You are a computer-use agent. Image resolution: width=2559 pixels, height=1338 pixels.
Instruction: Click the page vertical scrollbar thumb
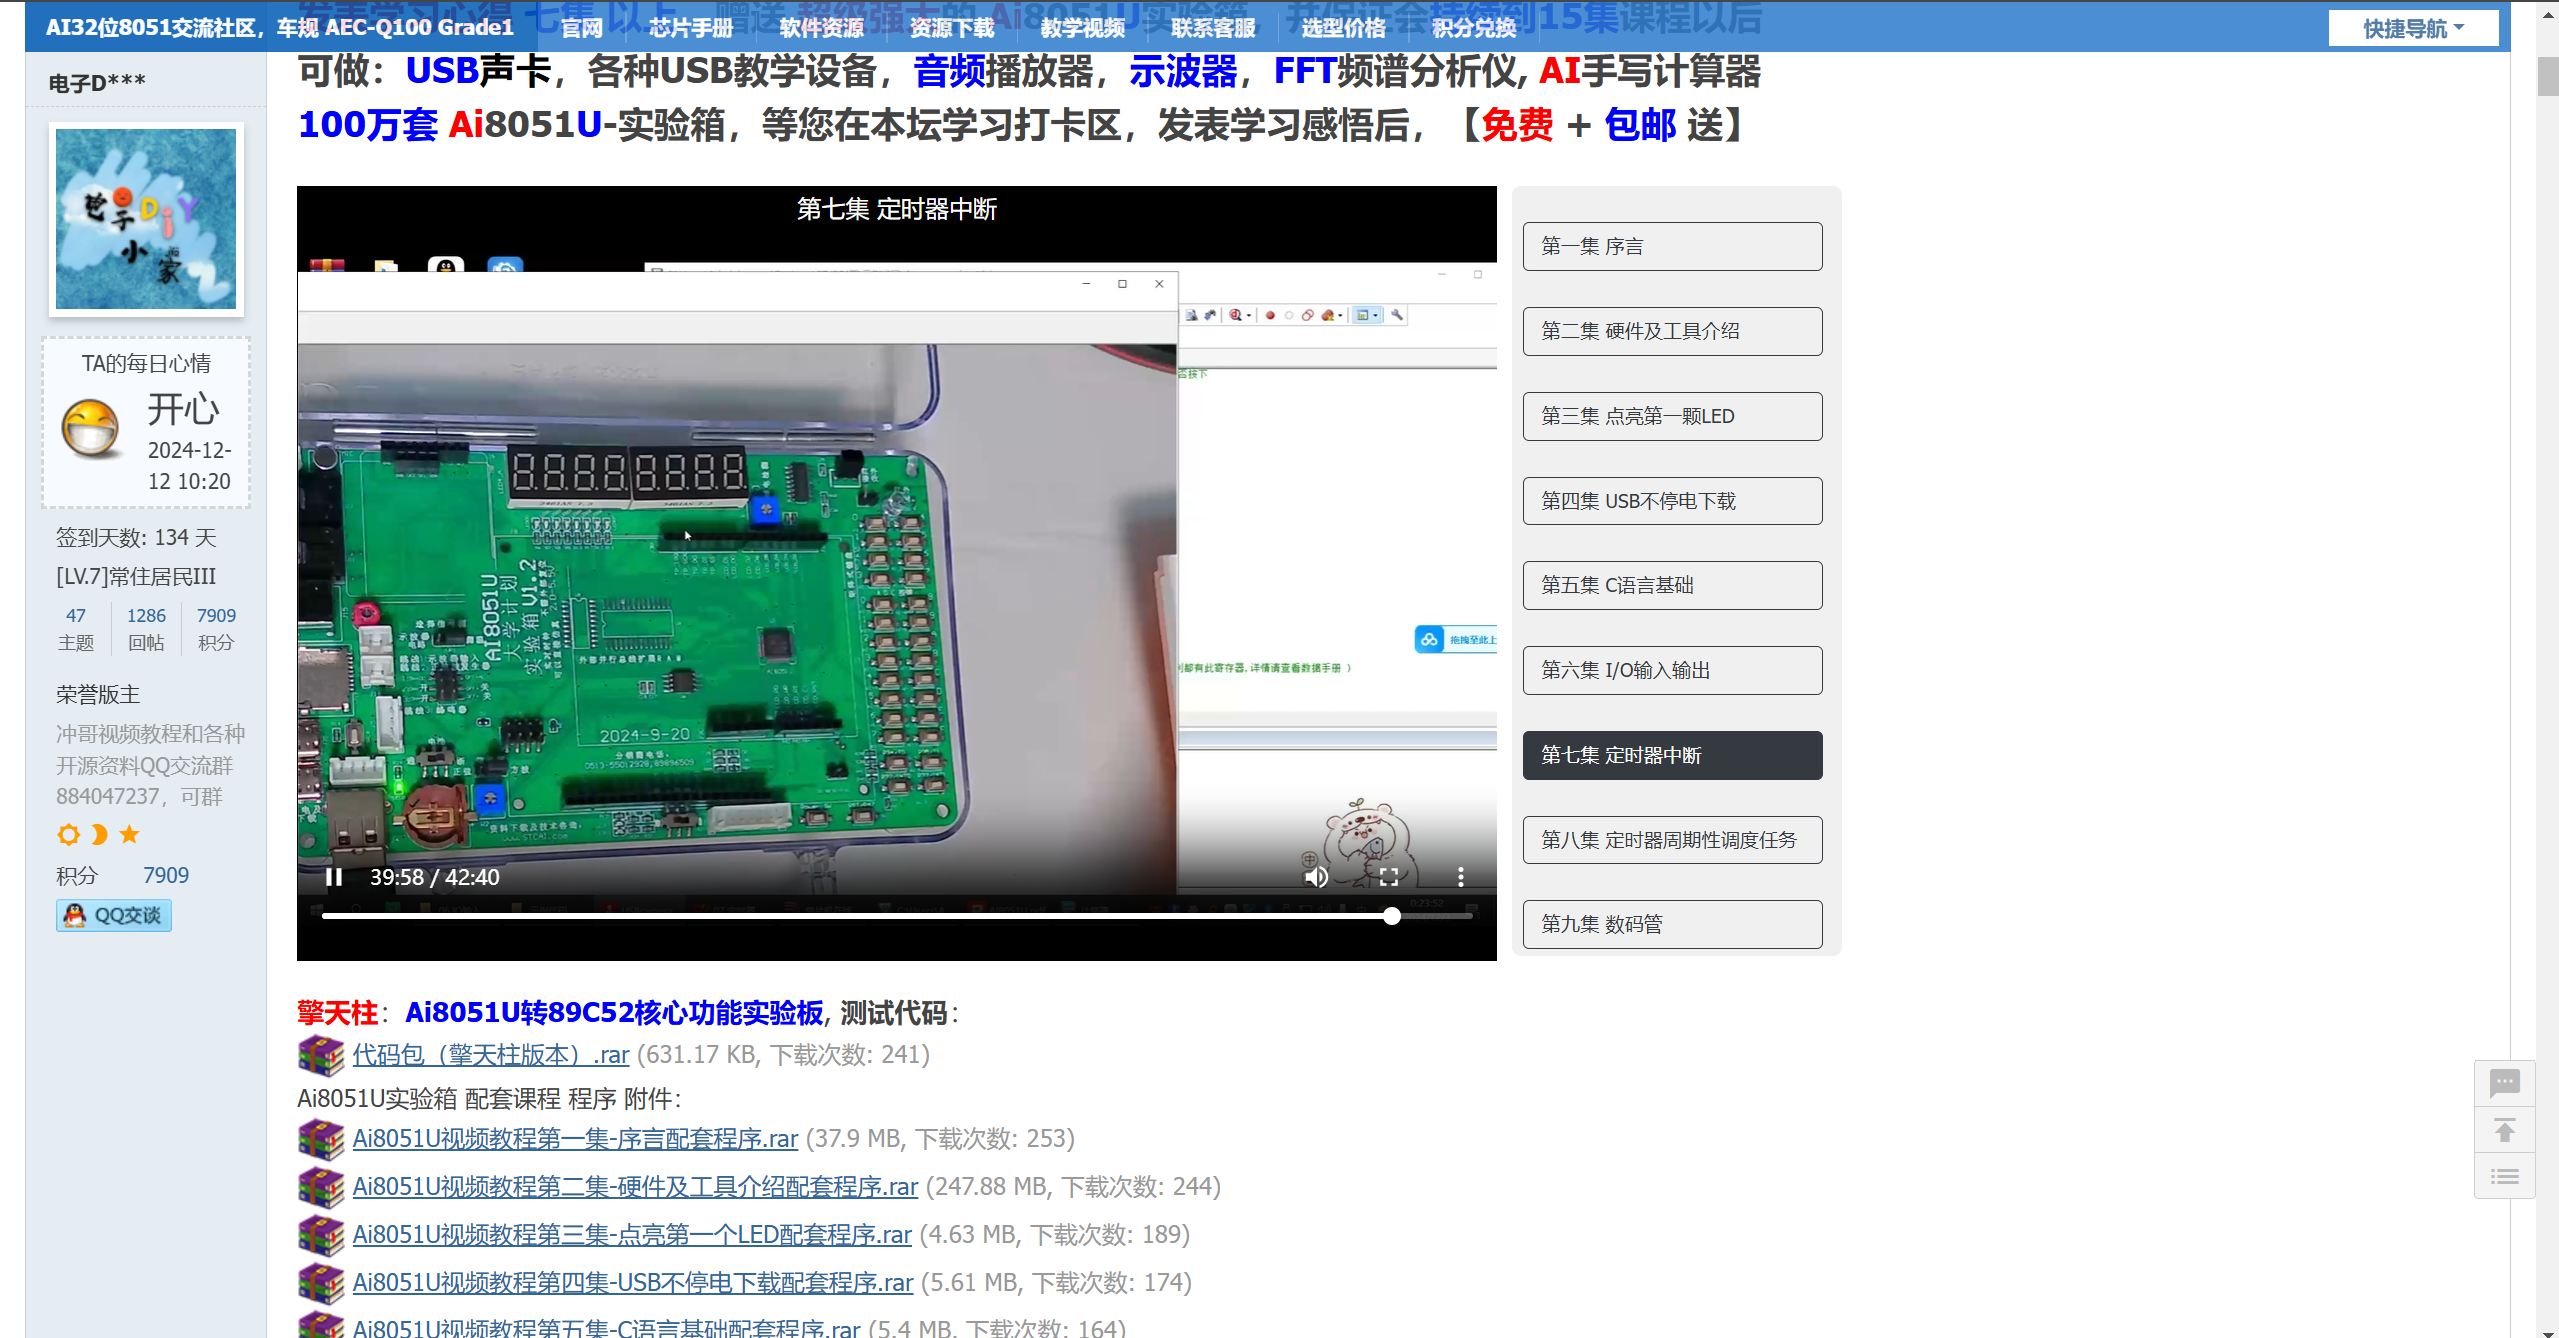pyautogui.click(x=2548, y=77)
